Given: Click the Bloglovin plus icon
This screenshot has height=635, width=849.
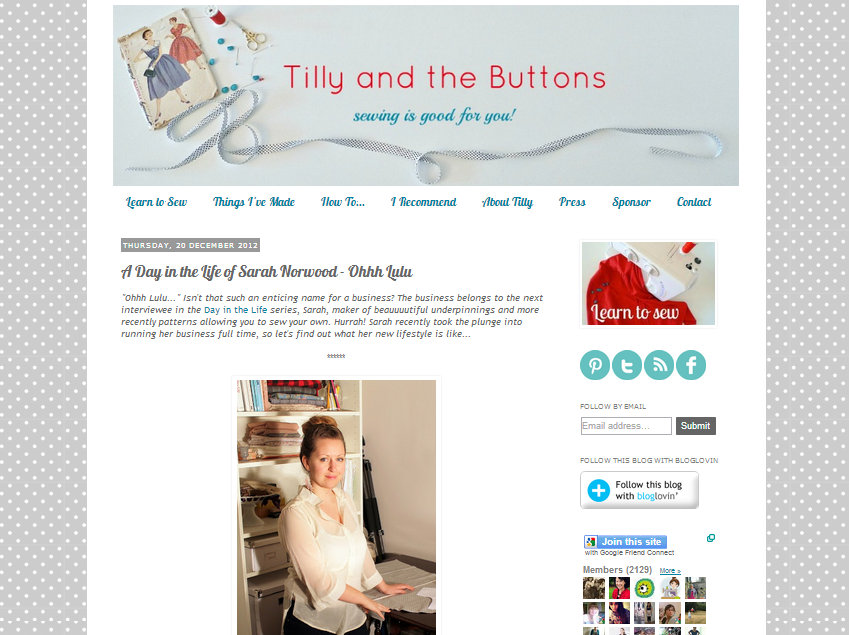Looking at the screenshot, I should pyautogui.click(x=598, y=490).
